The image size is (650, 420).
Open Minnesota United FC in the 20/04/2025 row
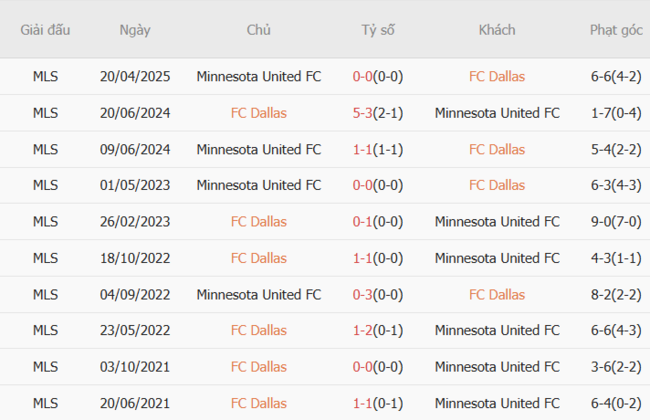coord(259,76)
